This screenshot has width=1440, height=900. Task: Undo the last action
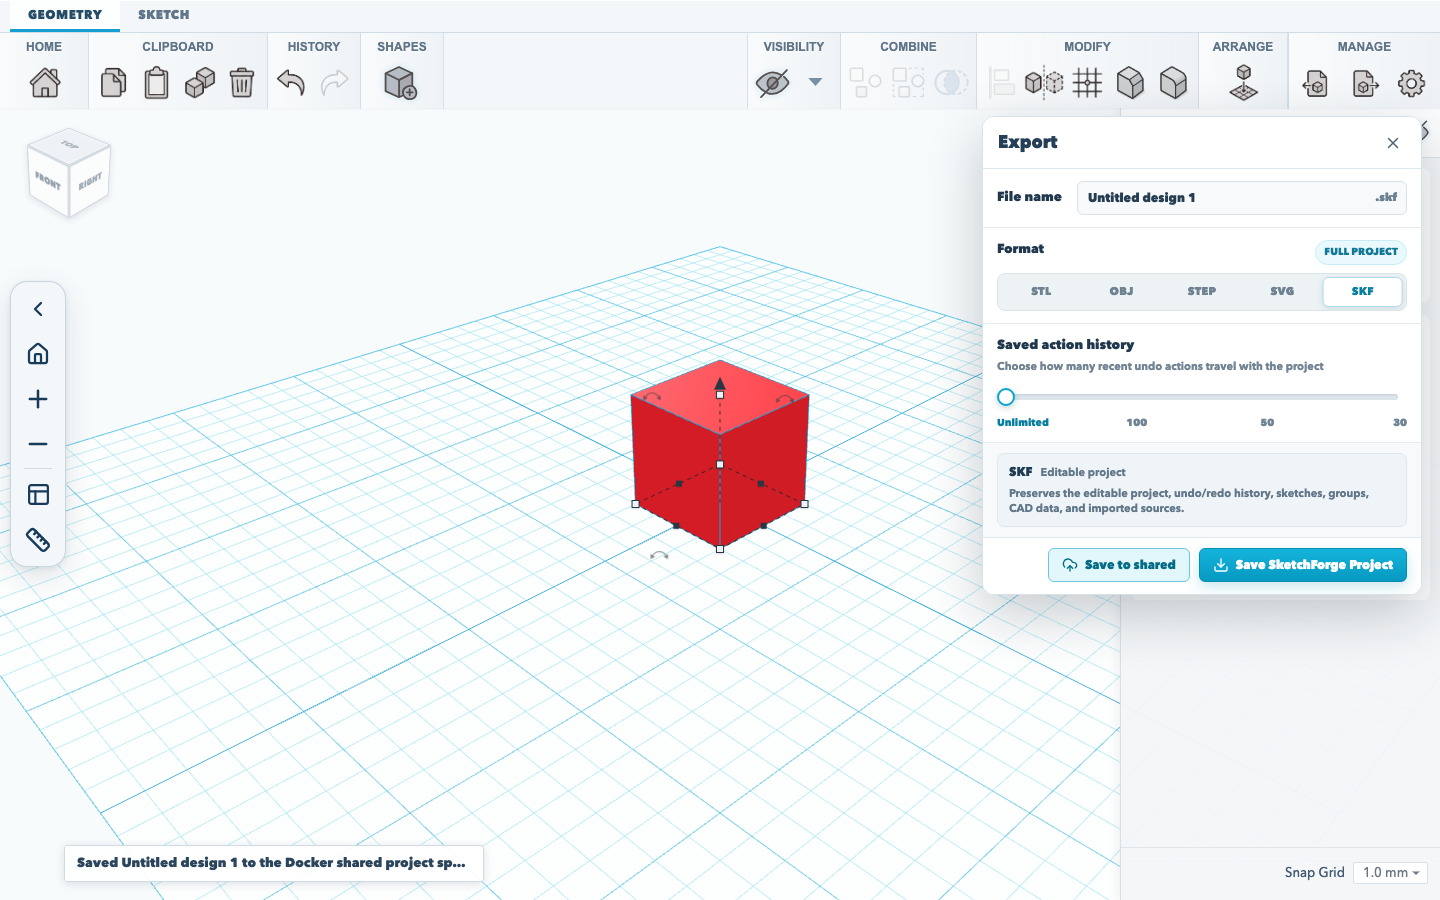[291, 83]
